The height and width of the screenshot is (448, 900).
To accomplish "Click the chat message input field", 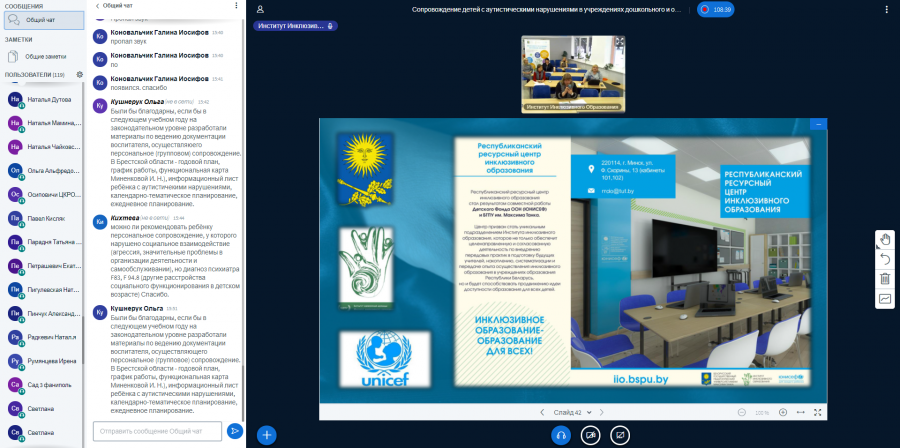I will tap(157, 431).
